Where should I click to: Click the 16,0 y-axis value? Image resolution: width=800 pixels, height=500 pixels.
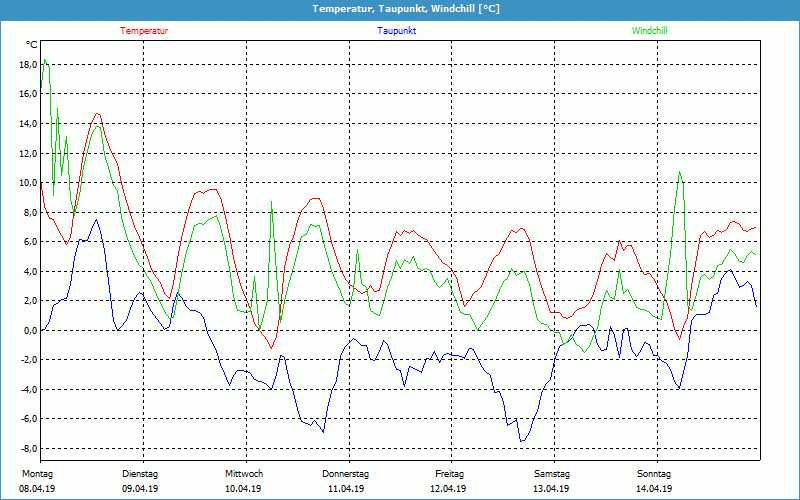28,94
